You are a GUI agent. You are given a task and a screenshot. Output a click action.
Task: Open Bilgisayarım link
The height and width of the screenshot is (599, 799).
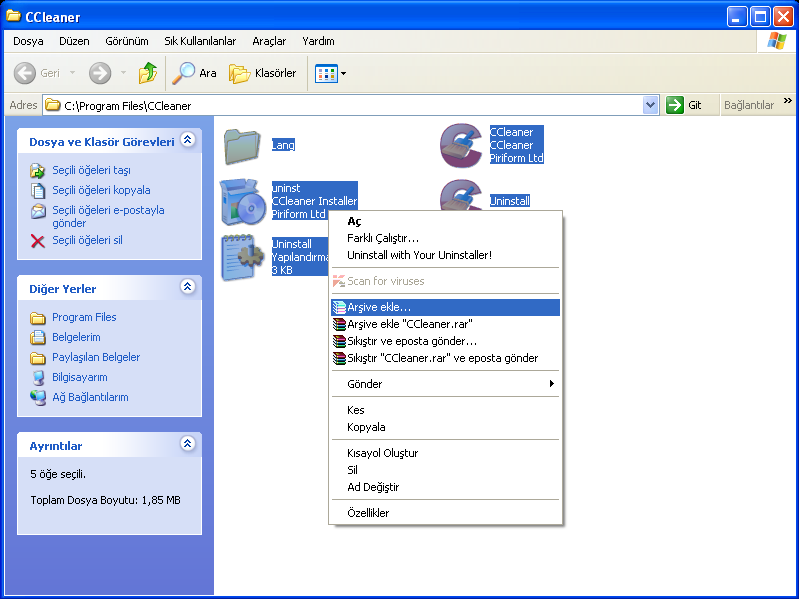(x=79, y=377)
